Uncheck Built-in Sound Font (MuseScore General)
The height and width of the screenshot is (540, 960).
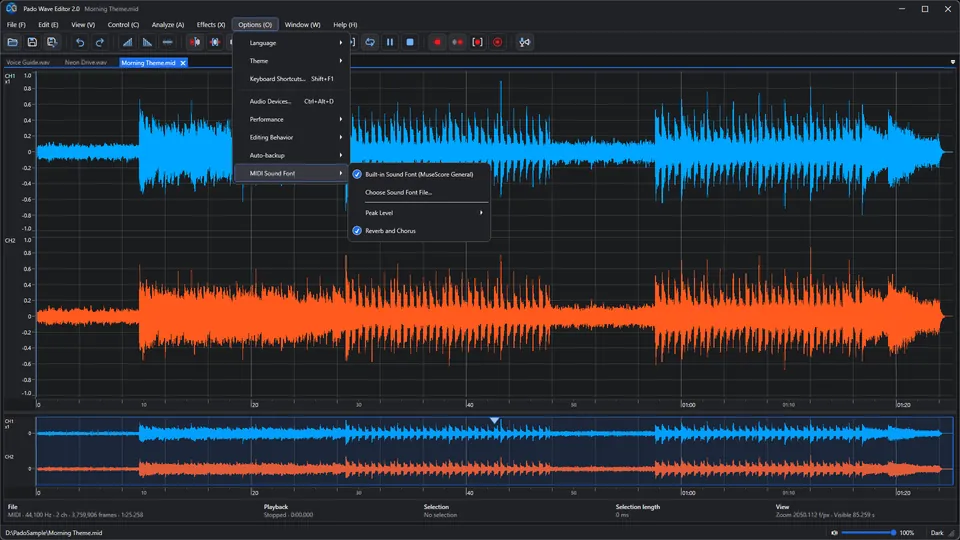pyautogui.click(x=419, y=174)
